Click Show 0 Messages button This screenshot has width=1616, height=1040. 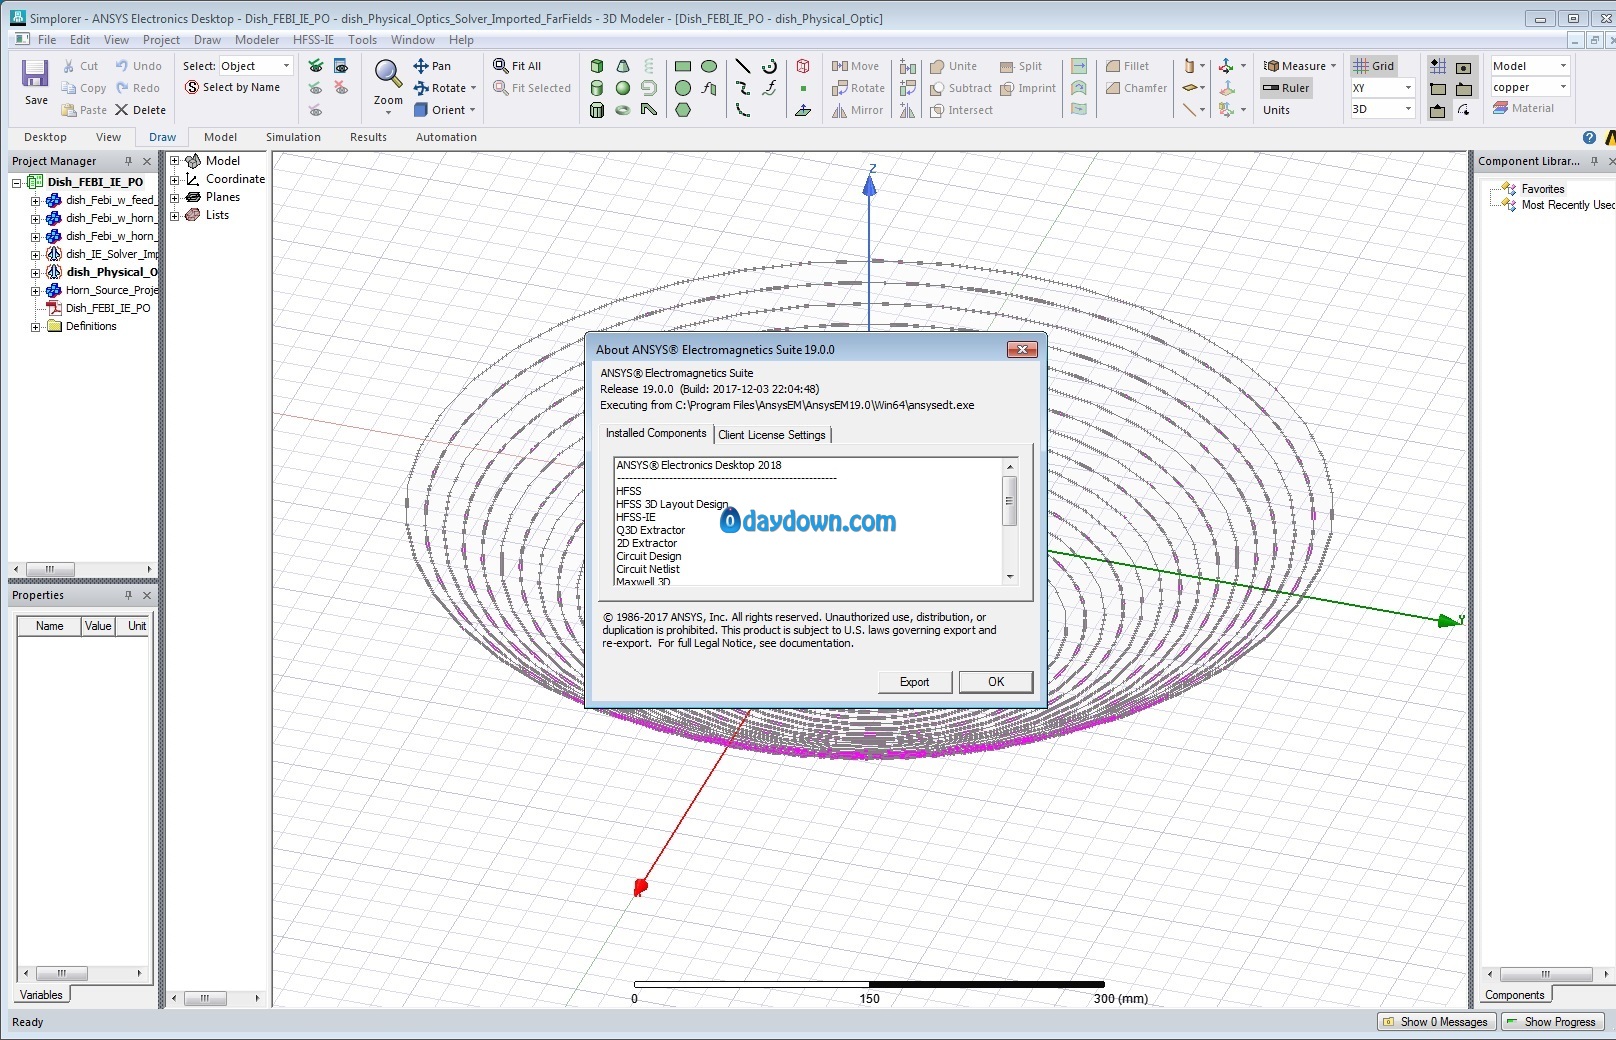coord(1436,1022)
